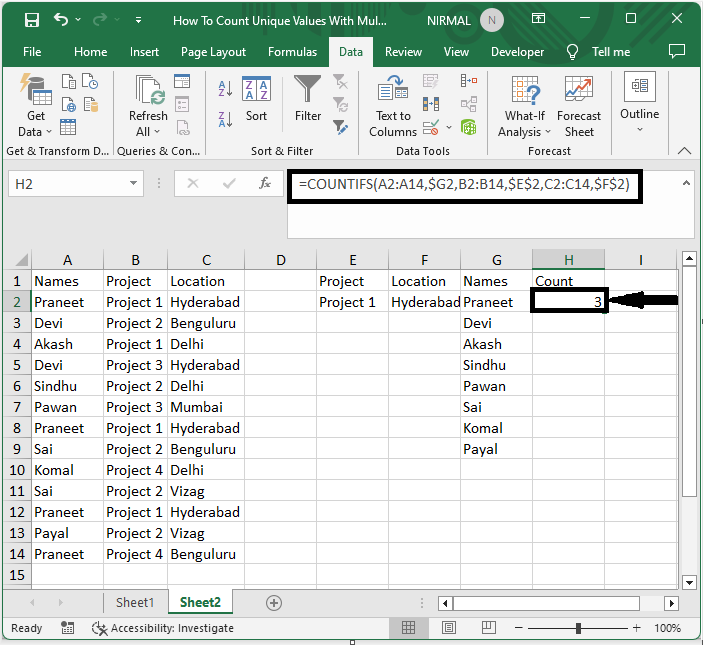
Task: Zoom out with the minus button
Action: [x=519, y=628]
